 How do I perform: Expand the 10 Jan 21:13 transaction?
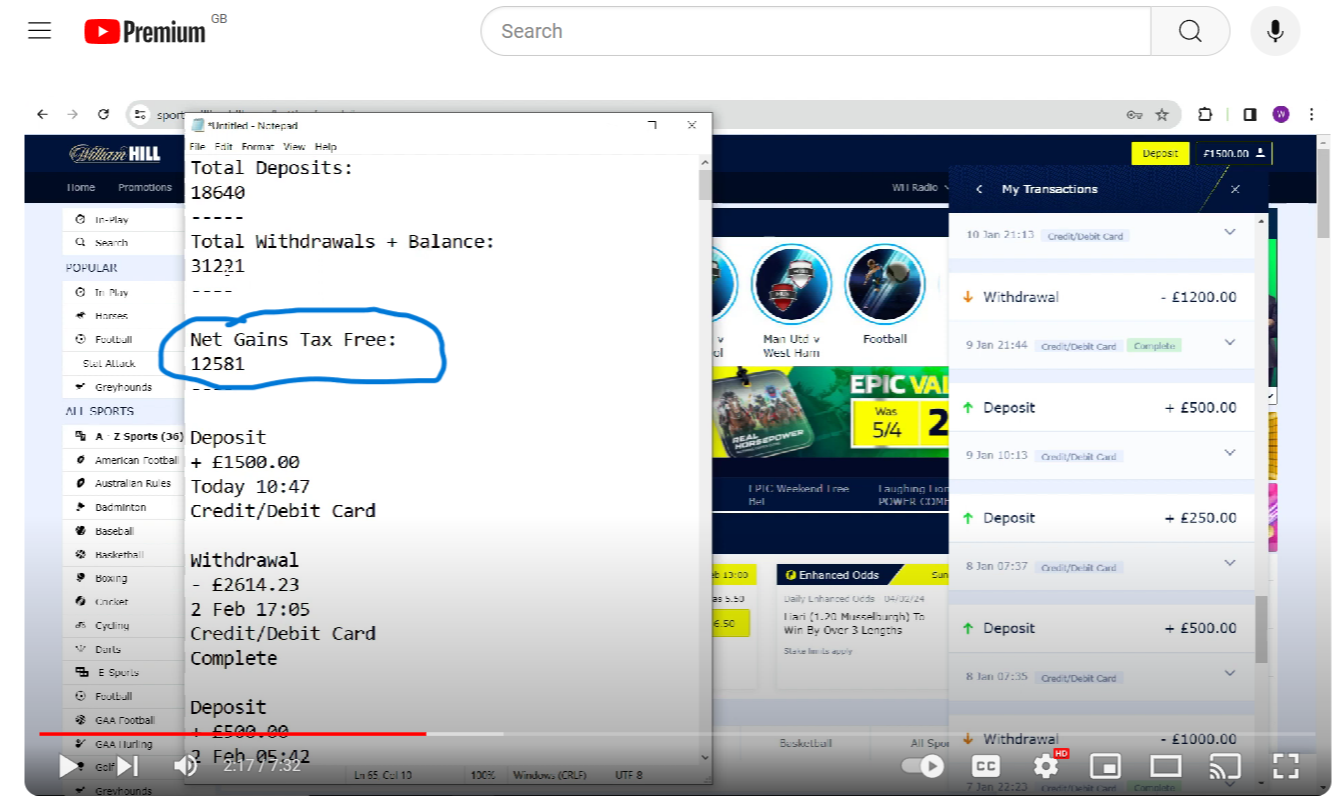[1229, 233]
